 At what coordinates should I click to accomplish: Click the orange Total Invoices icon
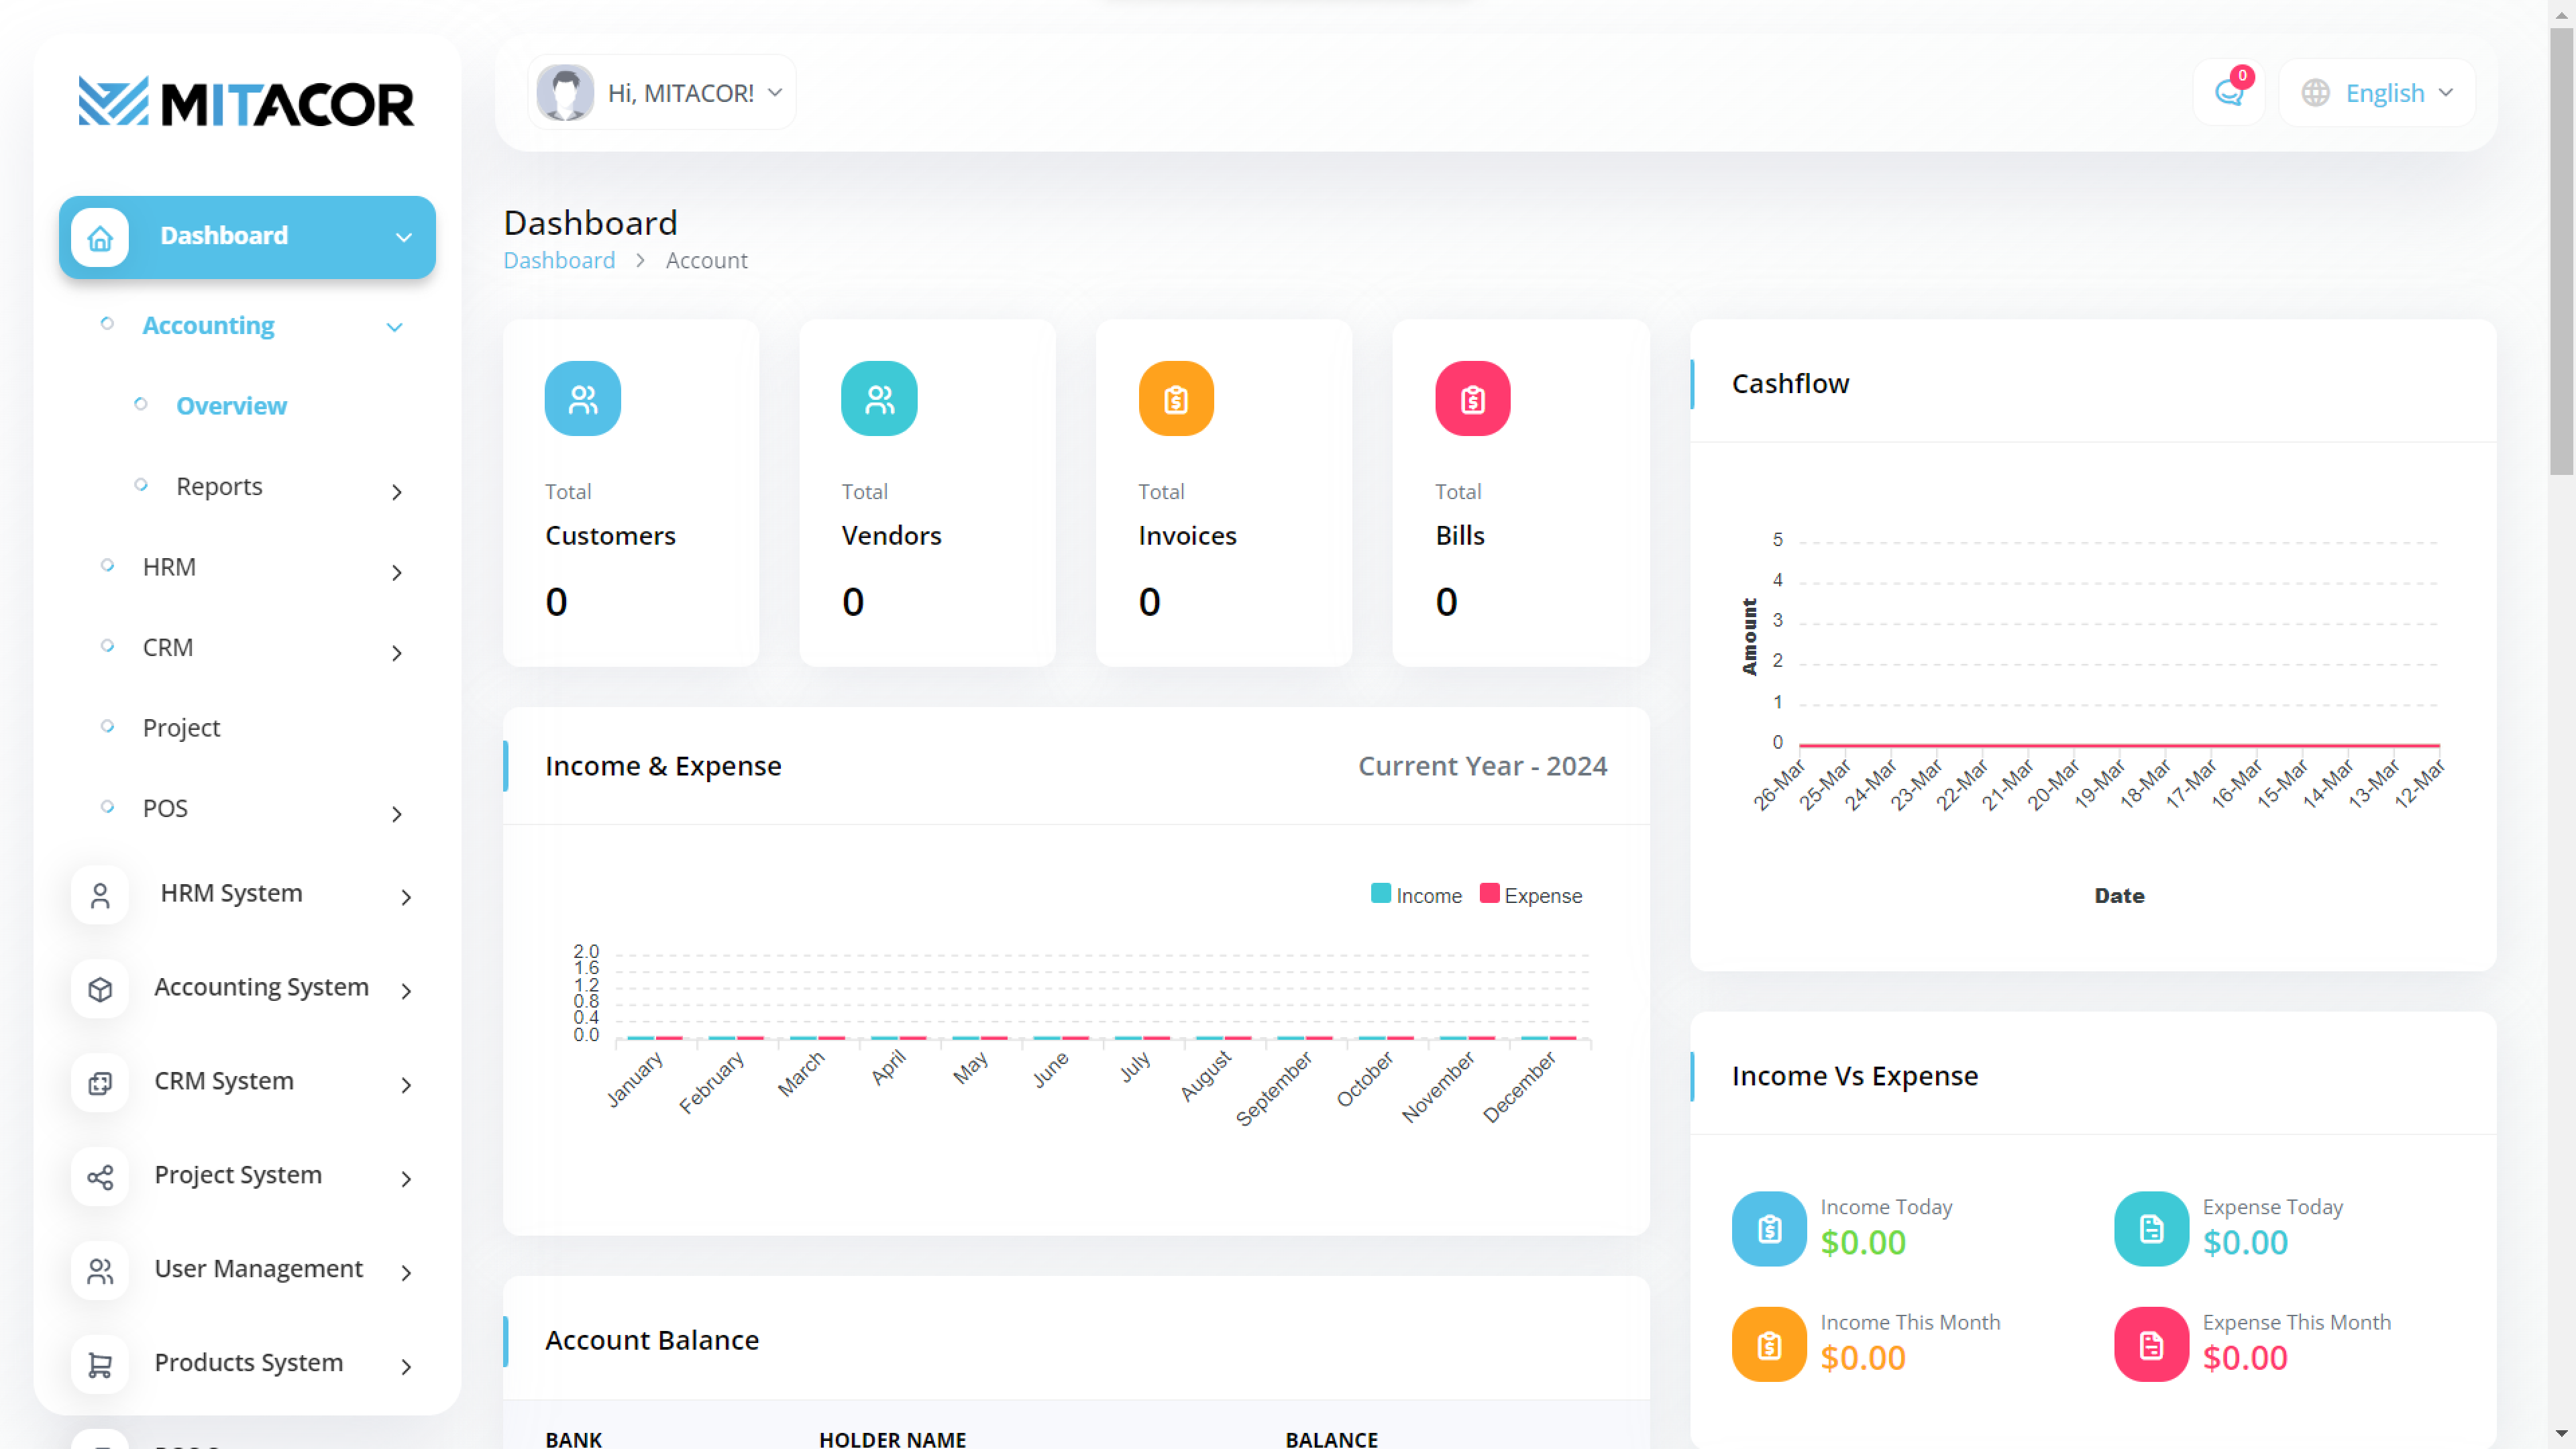[x=1176, y=399]
